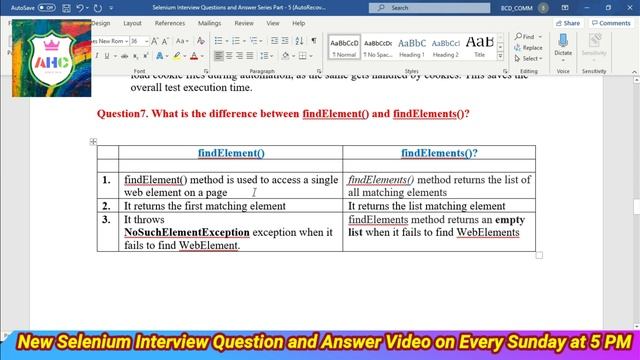Open the Change Case dropdown
The height and width of the screenshot is (360, 640).
pyautogui.click(x=182, y=41)
